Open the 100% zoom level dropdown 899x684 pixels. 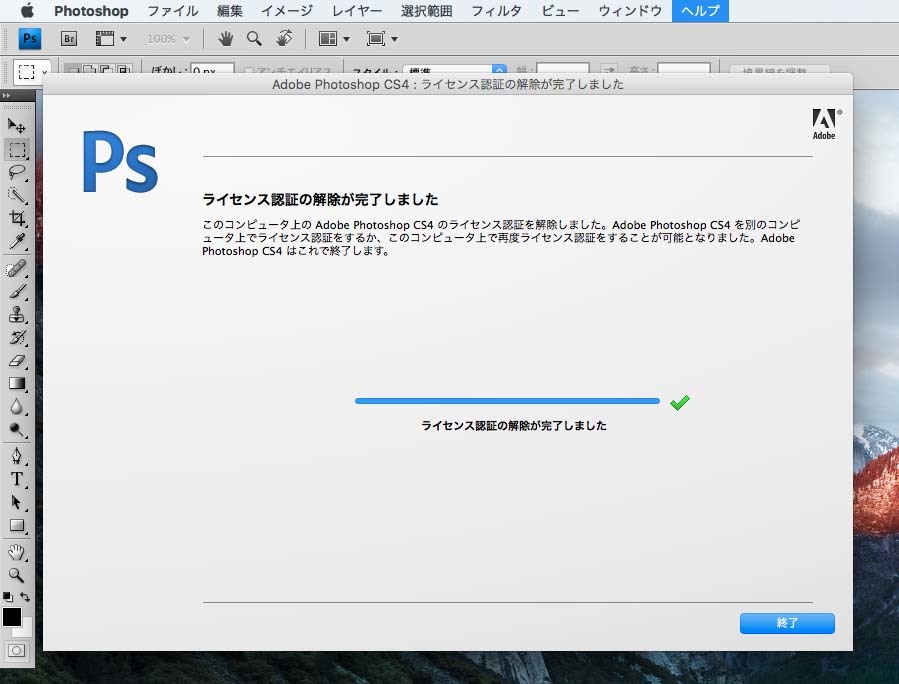(x=167, y=39)
